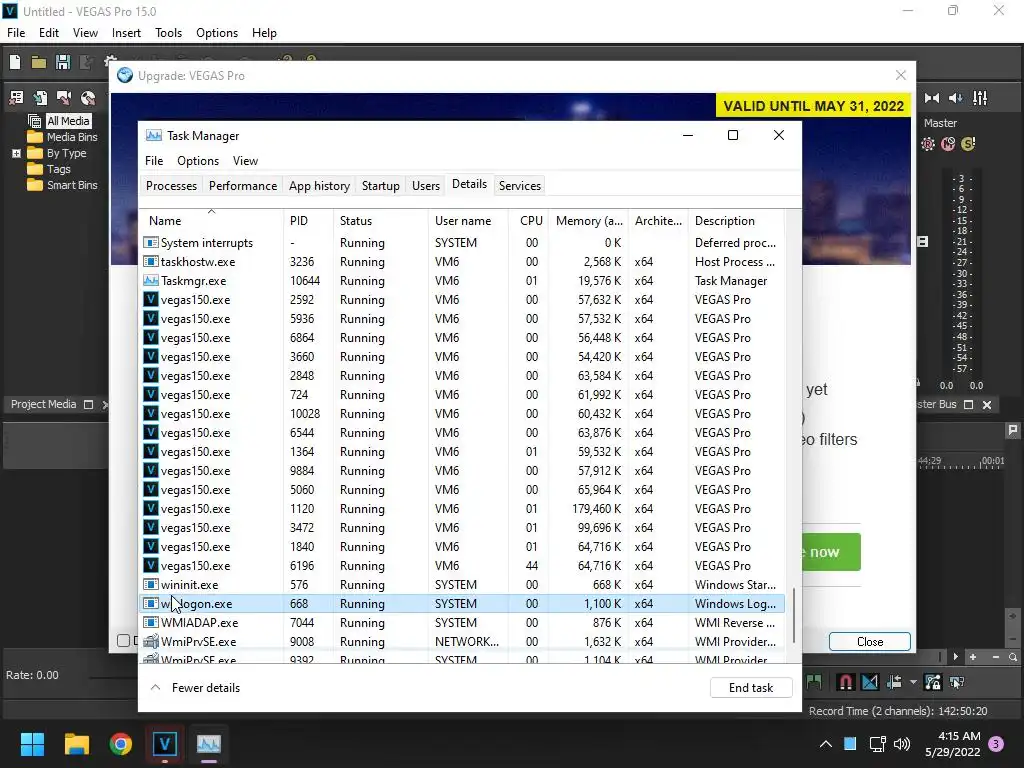Screen dimensions: 1024x768
Task: Open the VEGAS Tools menu
Action: click(x=168, y=33)
